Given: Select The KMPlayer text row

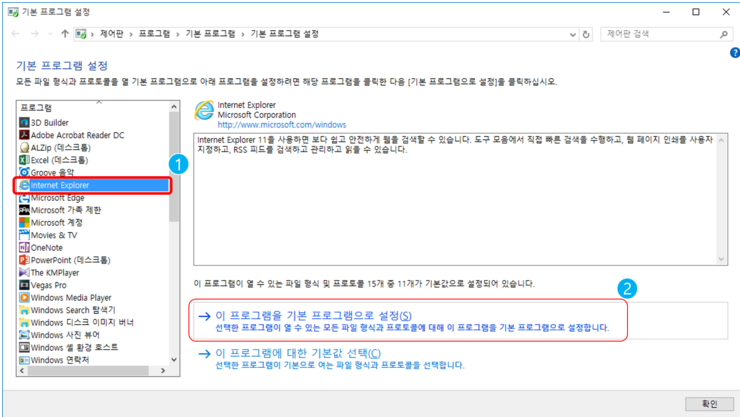Looking at the screenshot, I should coord(55,273).
